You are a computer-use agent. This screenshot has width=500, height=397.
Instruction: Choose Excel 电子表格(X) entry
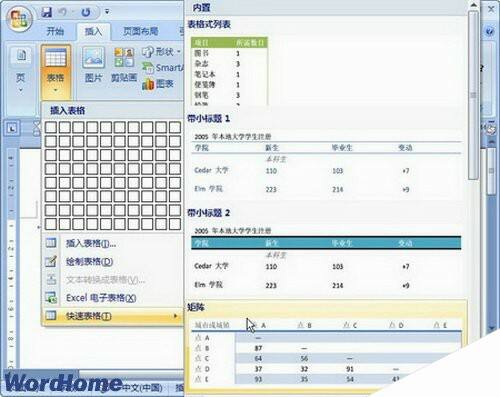pyautogui.click(x=113, y=298)
